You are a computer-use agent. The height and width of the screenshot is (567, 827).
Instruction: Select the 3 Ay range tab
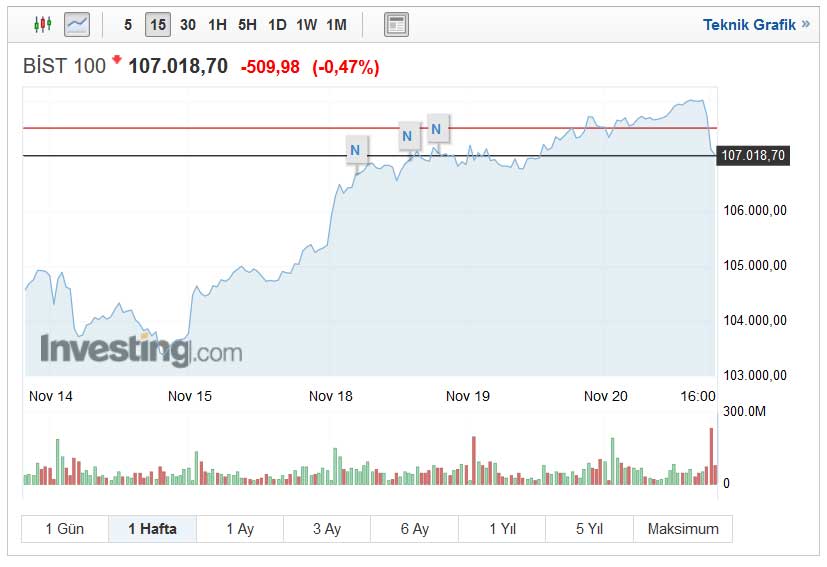[x=327, y=528]
